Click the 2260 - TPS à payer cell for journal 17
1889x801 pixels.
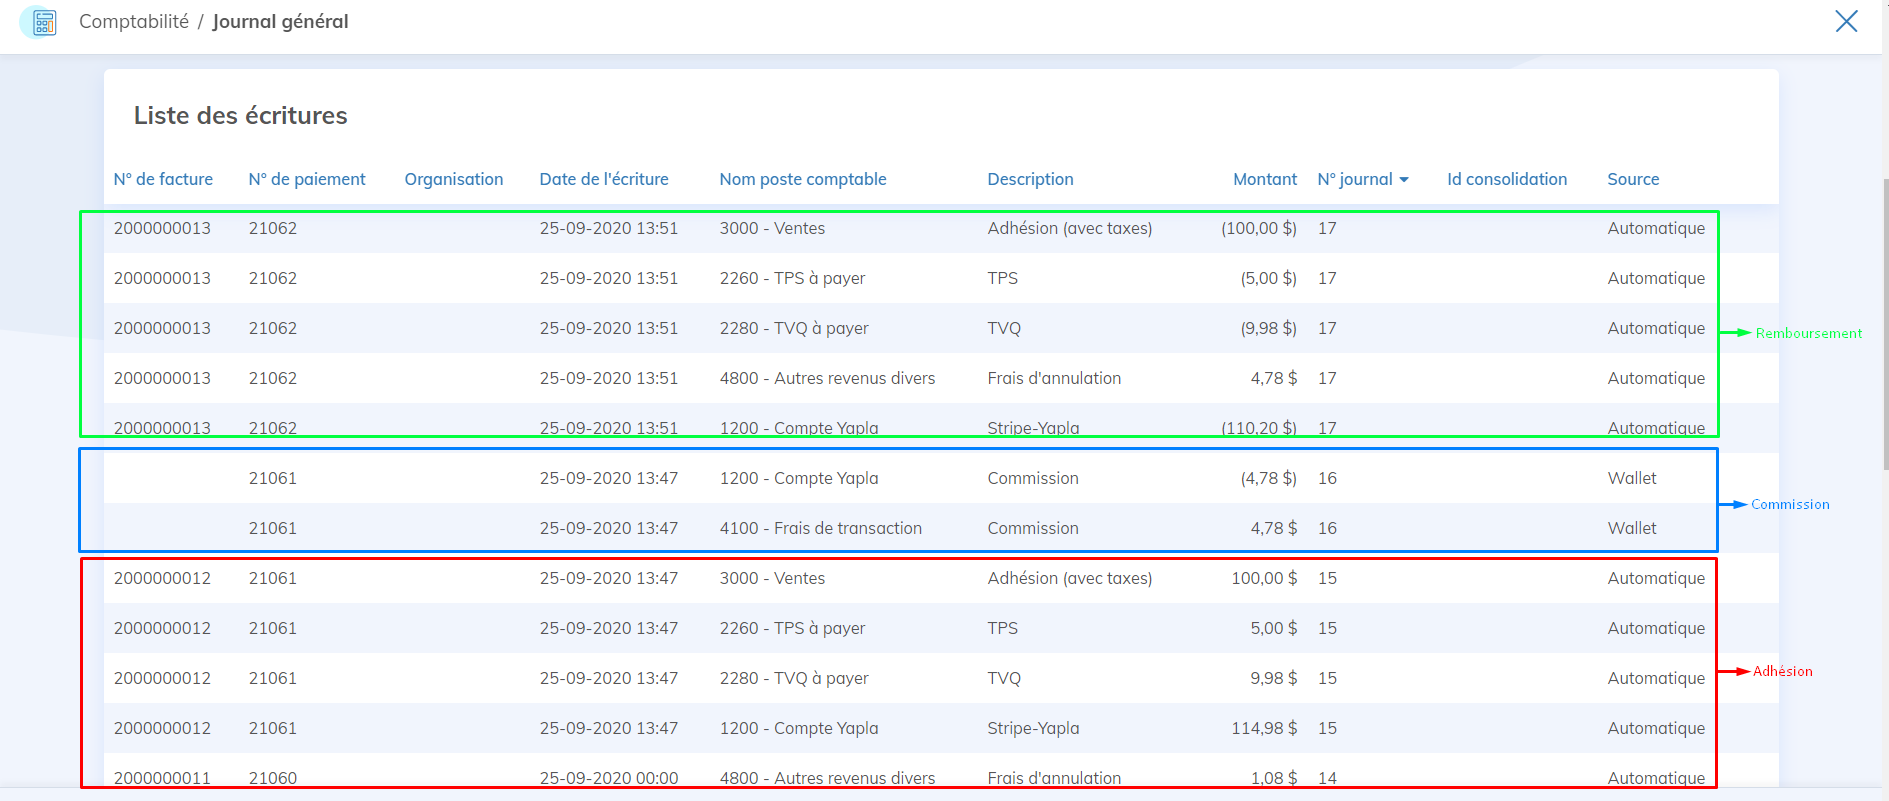tap(792, 278)
